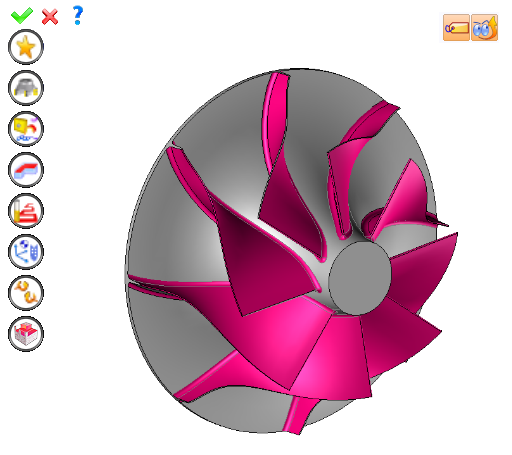This screenshot has height=455, width=512.
Task: Select the gold star favorites icon
Action: [x=26, y=47]
